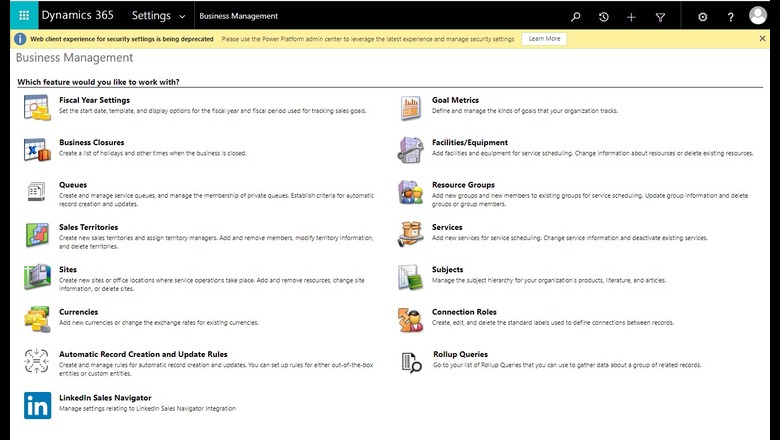Click the Facilities/Equipment wrench icon

point(410,150)
